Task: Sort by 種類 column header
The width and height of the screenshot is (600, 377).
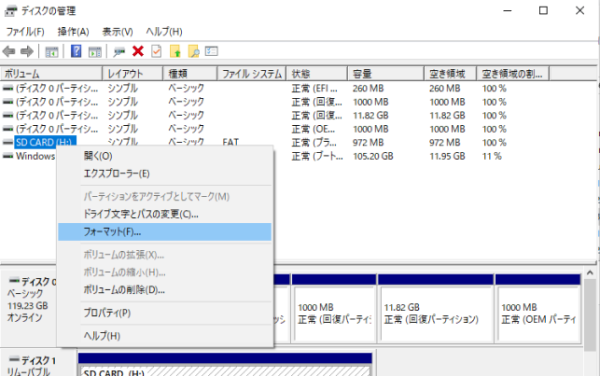Action: coord(190,73)
